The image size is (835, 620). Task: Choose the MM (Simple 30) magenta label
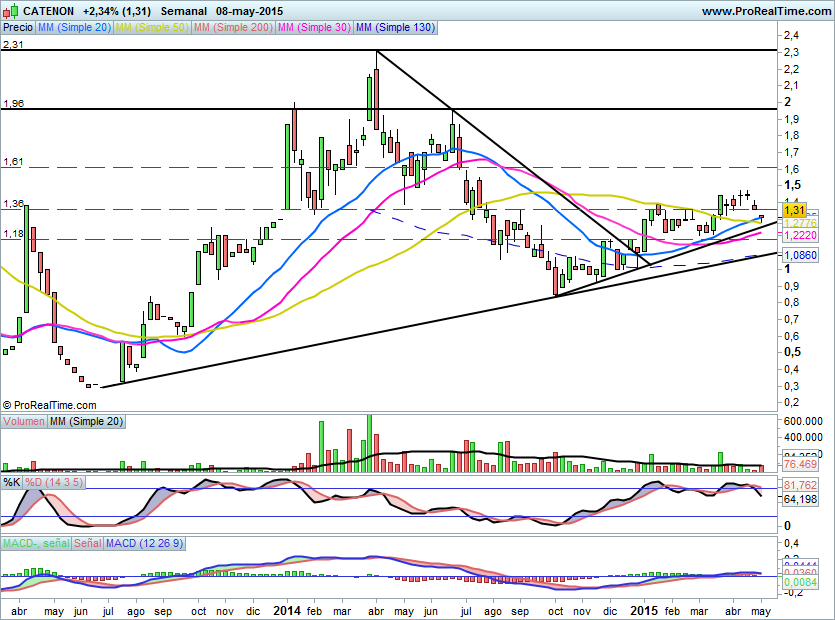pos(314,27)
